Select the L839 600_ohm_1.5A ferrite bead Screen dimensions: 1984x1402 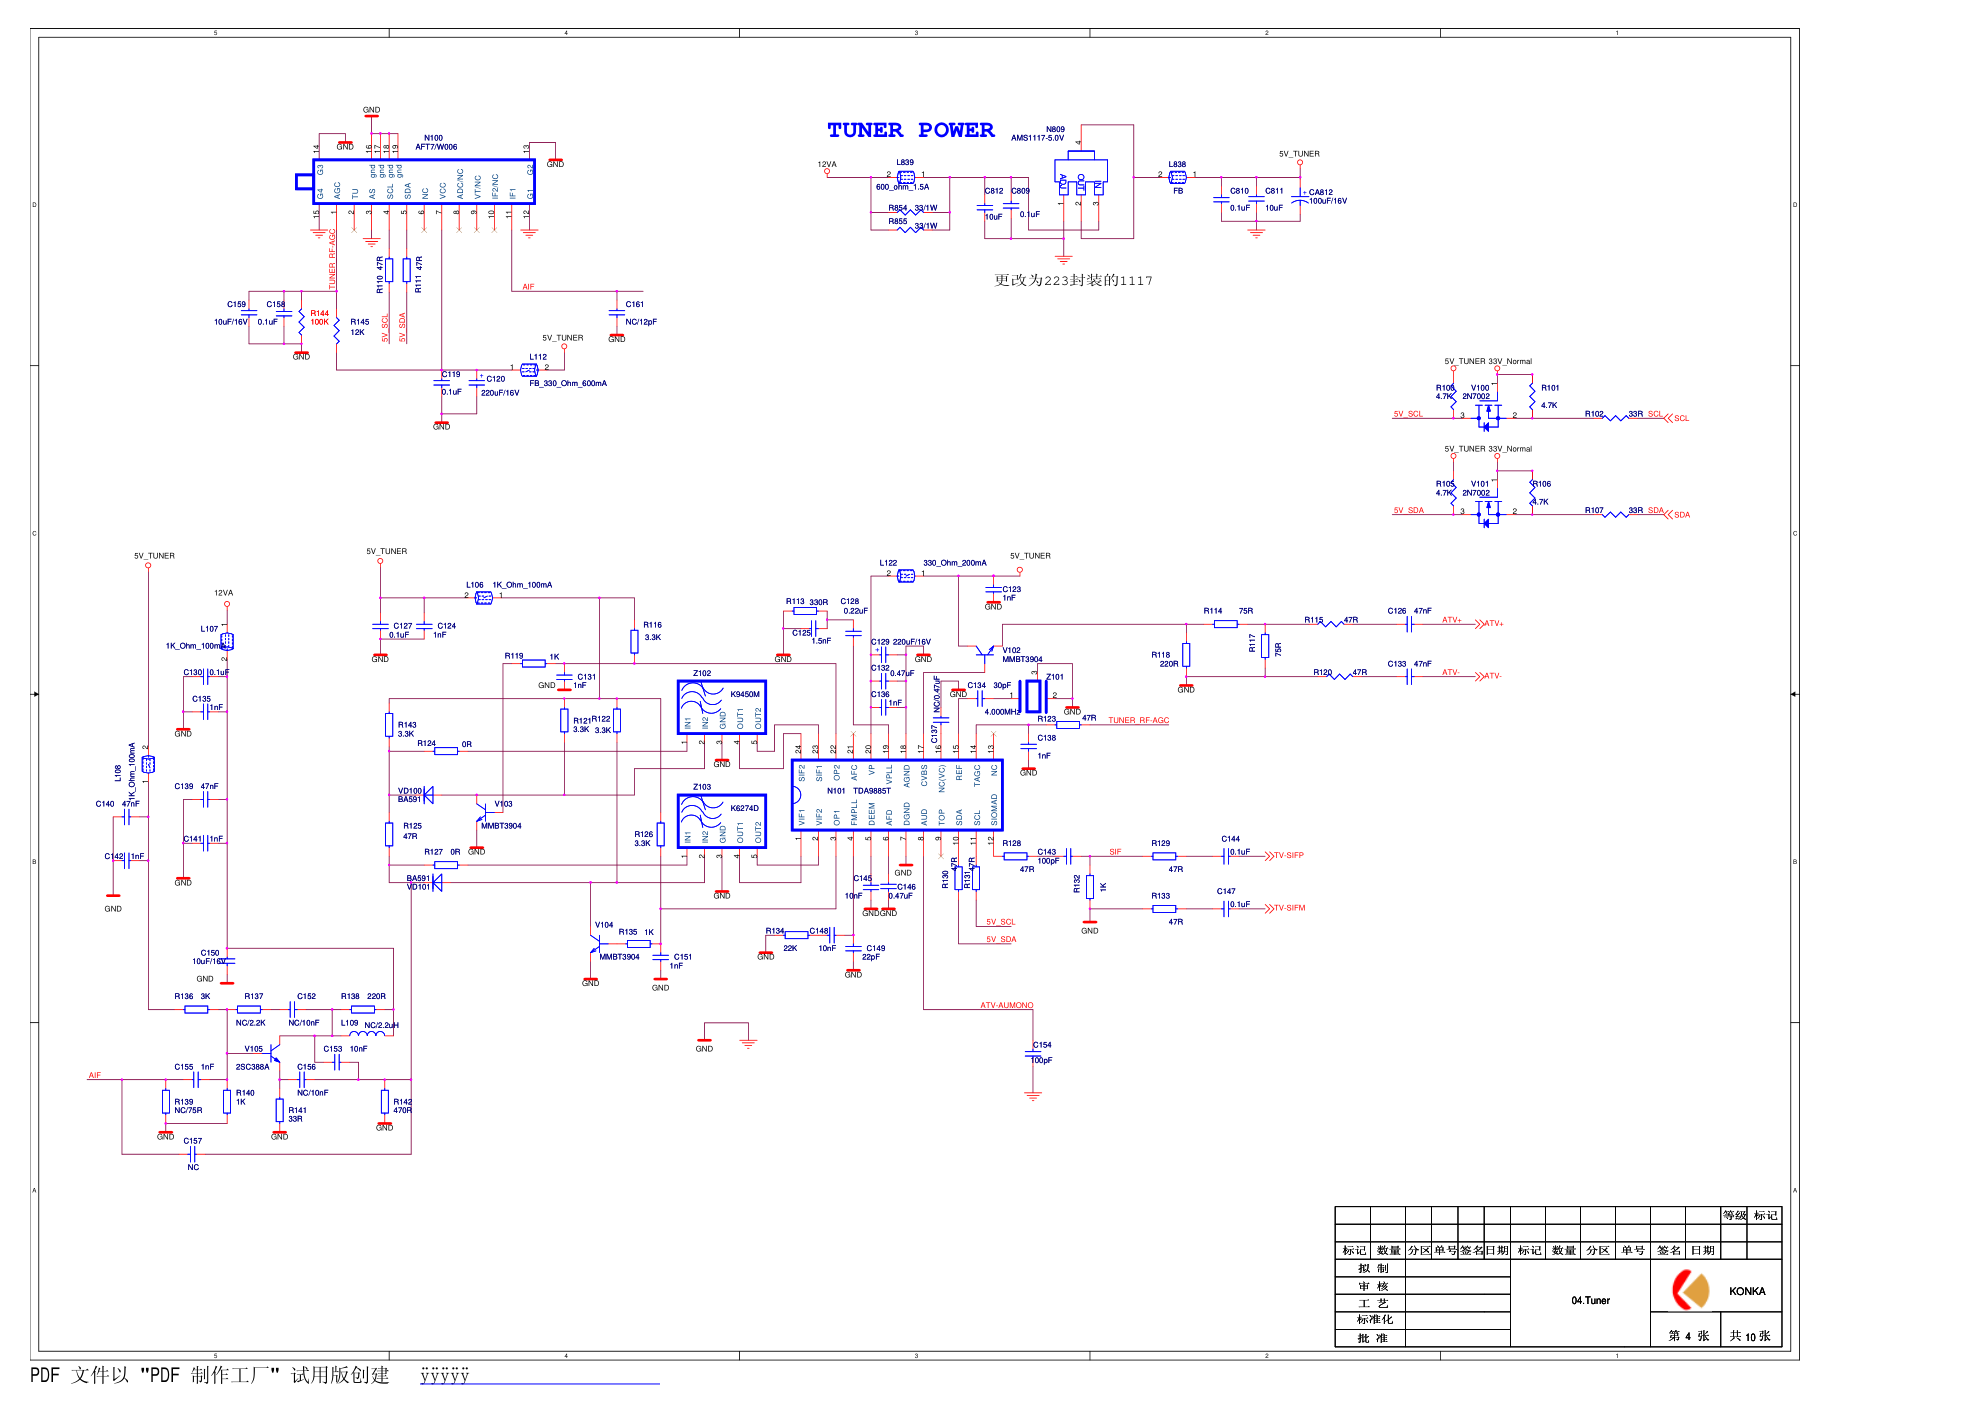tap(905, 176)
